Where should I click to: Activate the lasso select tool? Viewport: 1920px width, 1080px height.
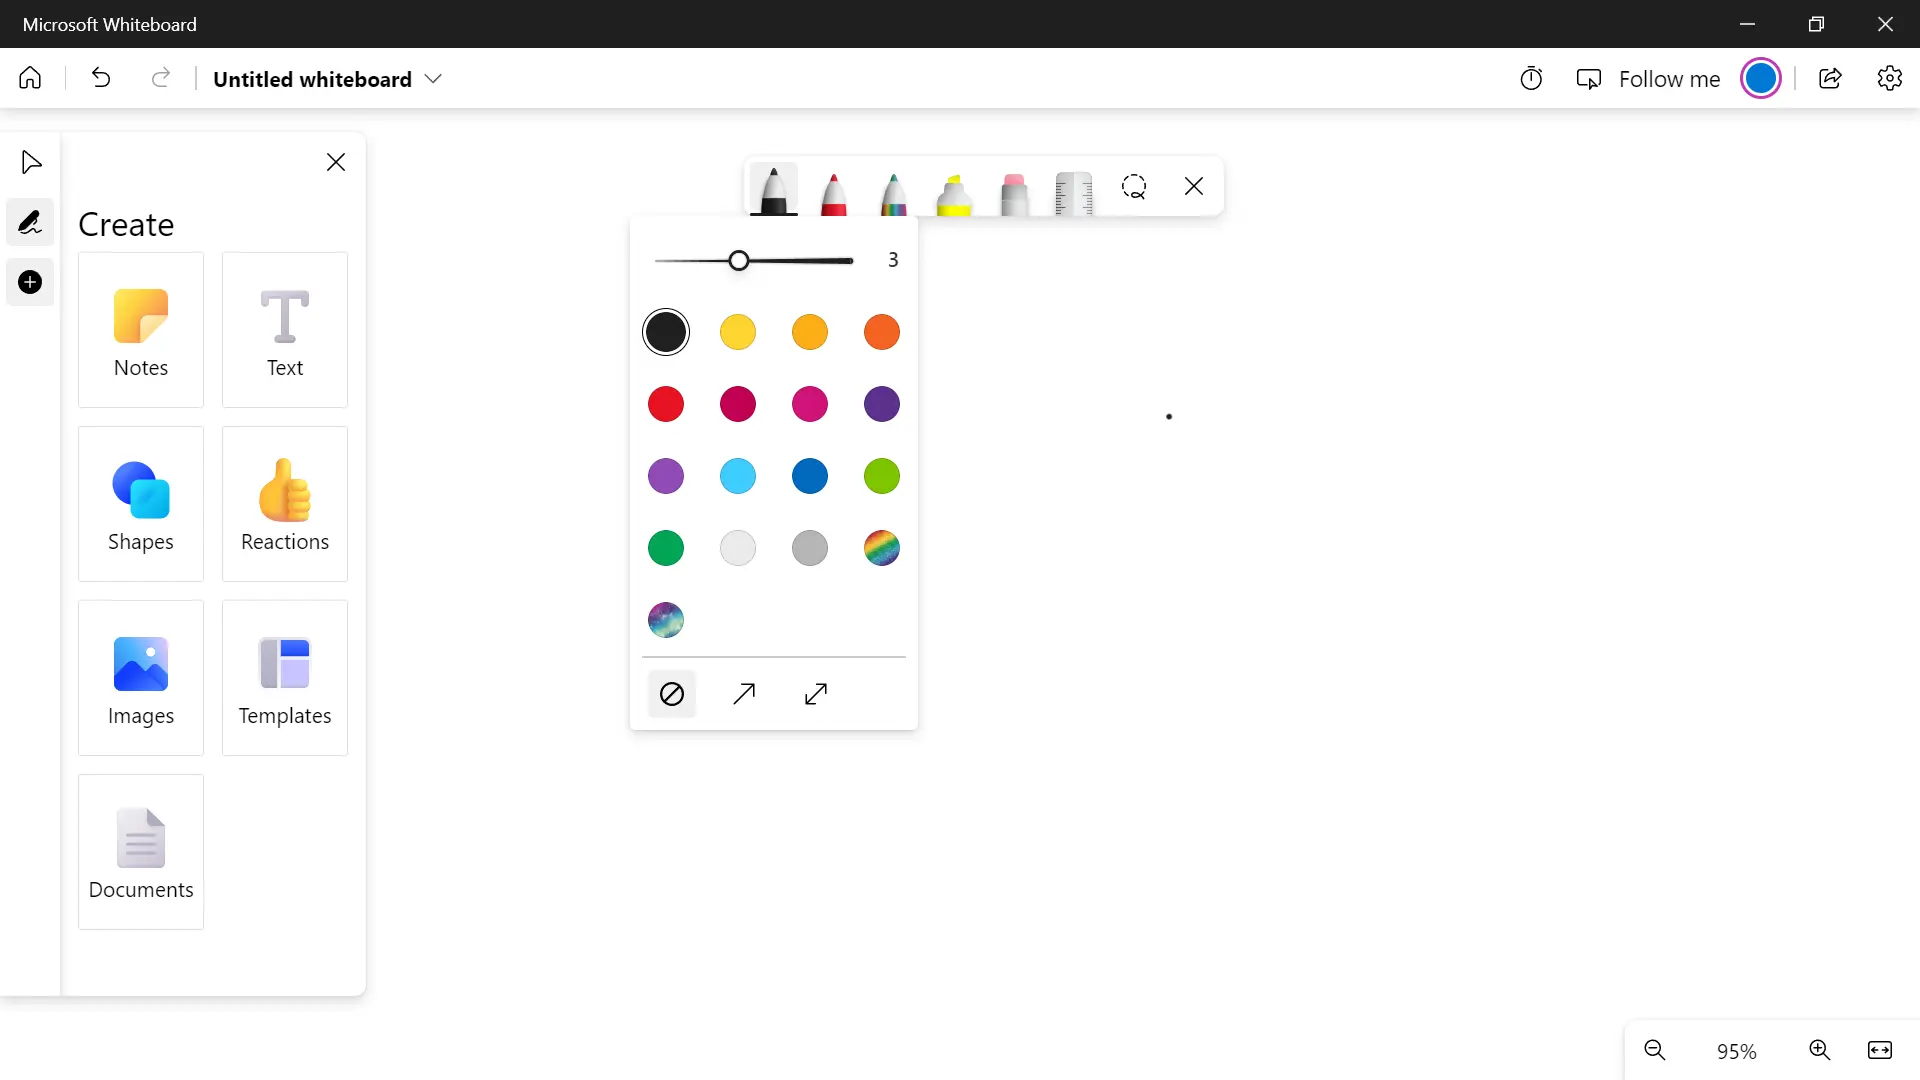(1134, 187)
